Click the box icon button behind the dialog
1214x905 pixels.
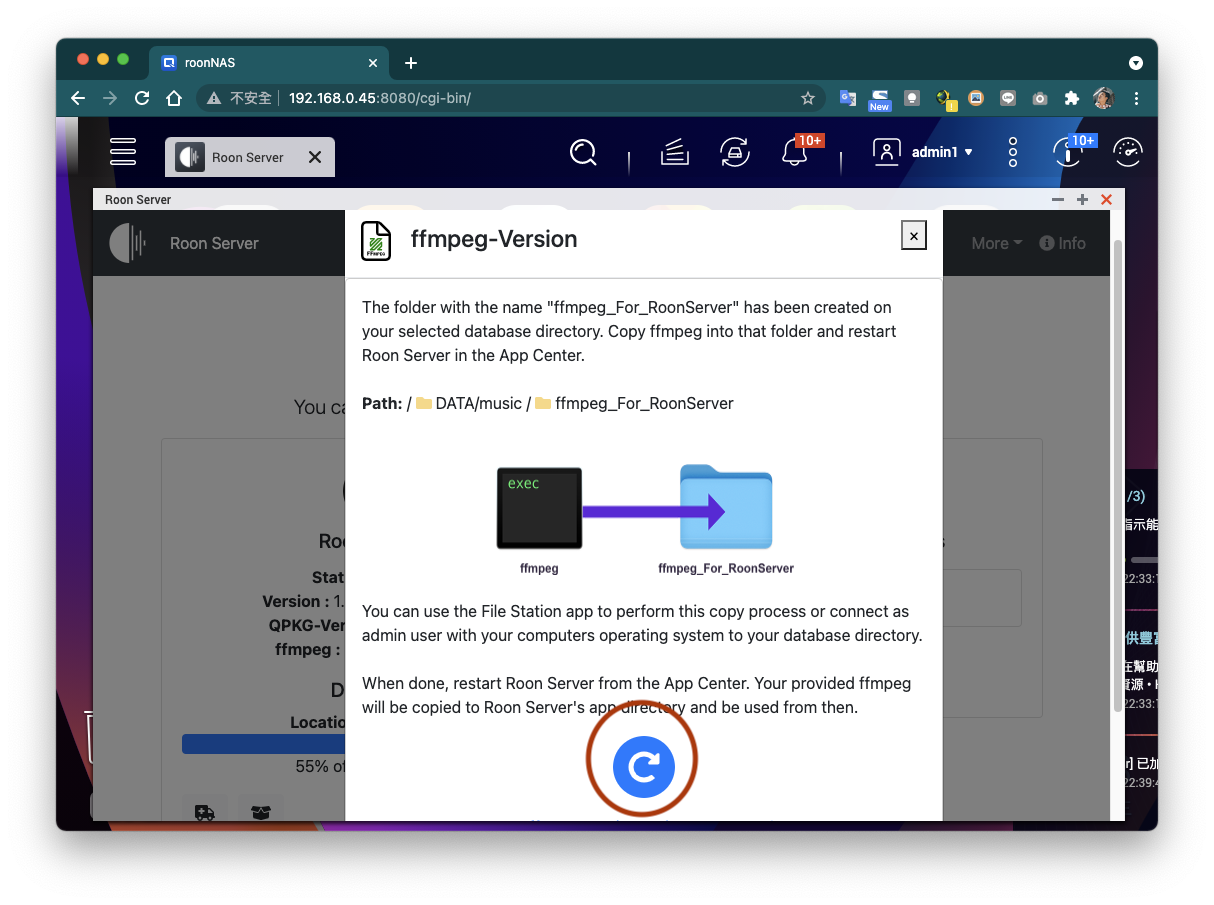click(261, 811)
